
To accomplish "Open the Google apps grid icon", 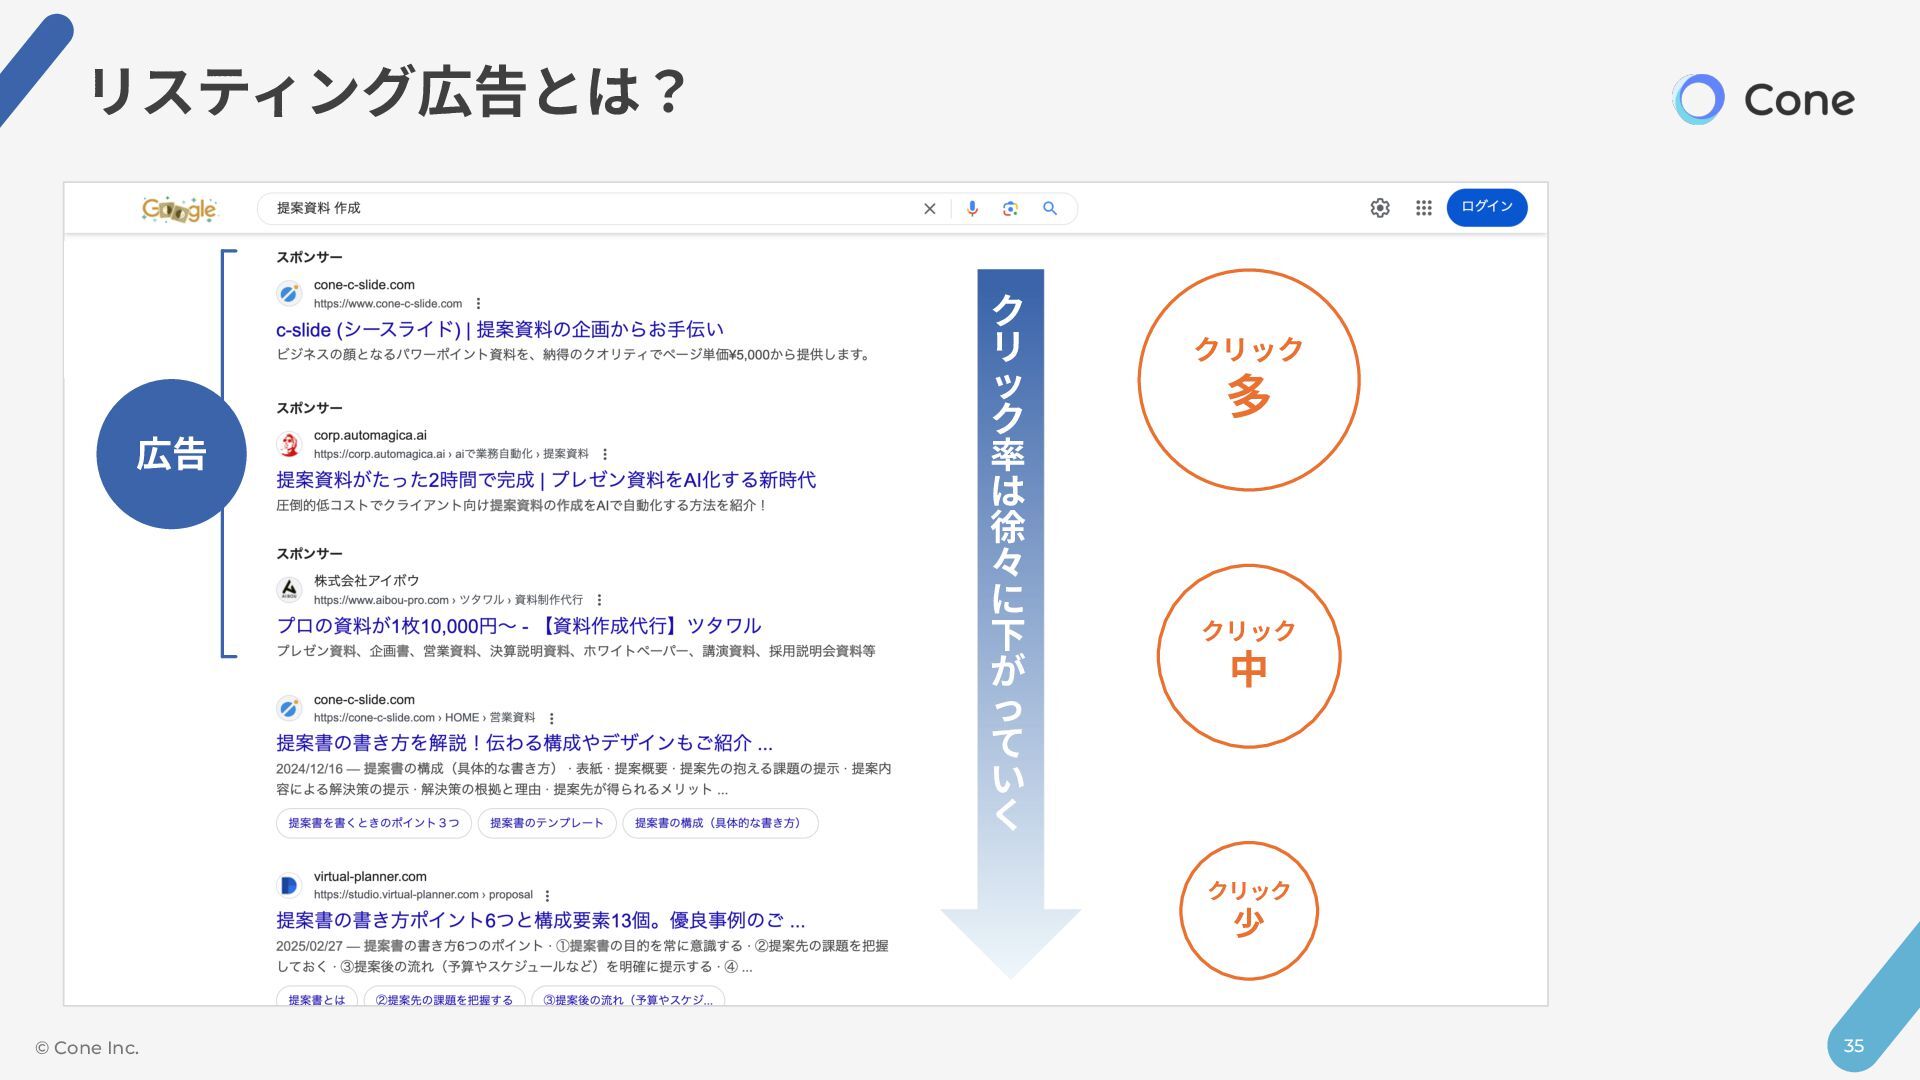I will click(x=1423, y=208).
